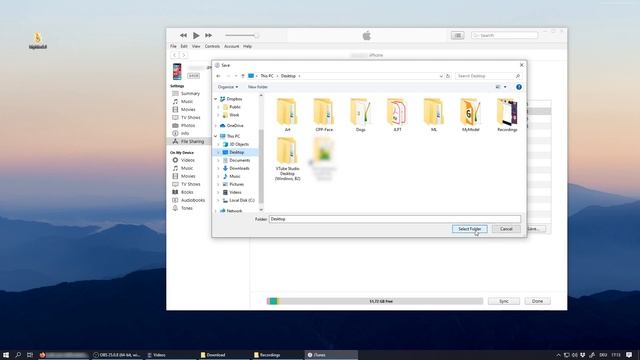The width and height of the screenshot is (640, 360).
Task: Click the iTunes back navigation arrow
Action: click(x=175, y=55)
